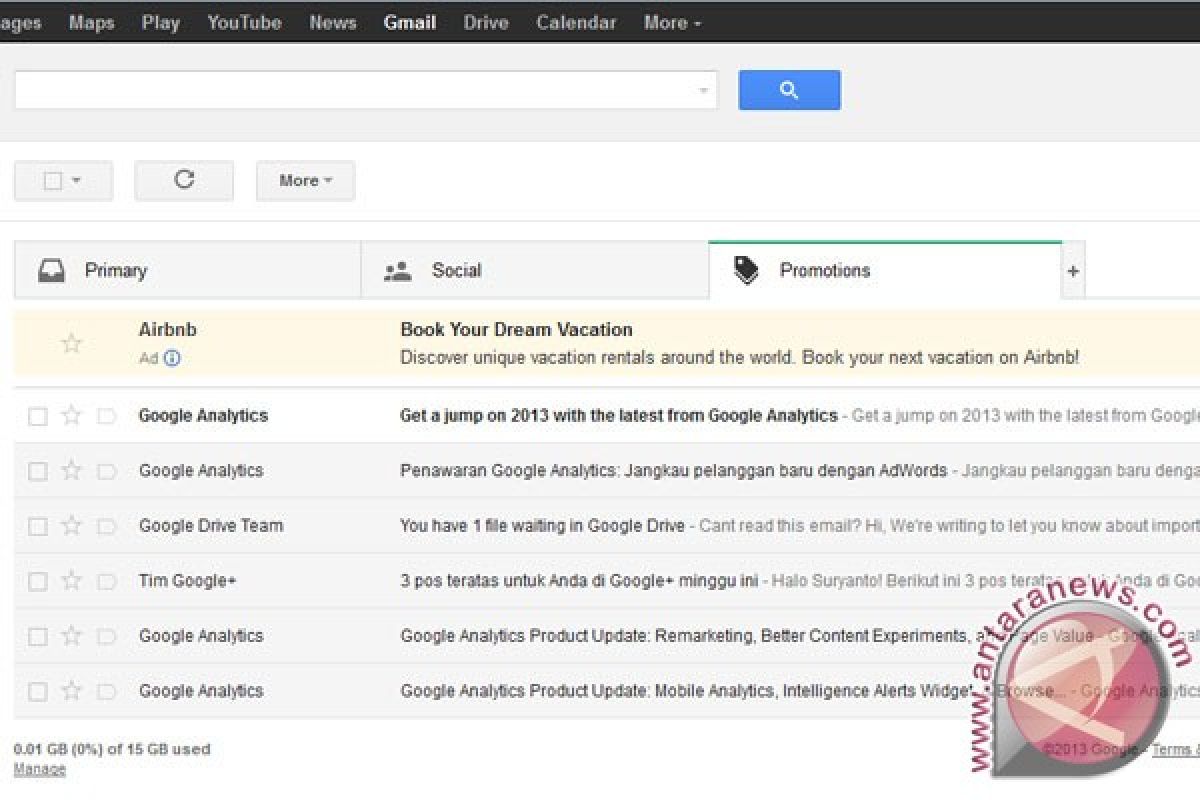Click the Manage storage link
The height and width of the screenshot is (800, 1200).
pyautogui.click(x=39, y=769)
